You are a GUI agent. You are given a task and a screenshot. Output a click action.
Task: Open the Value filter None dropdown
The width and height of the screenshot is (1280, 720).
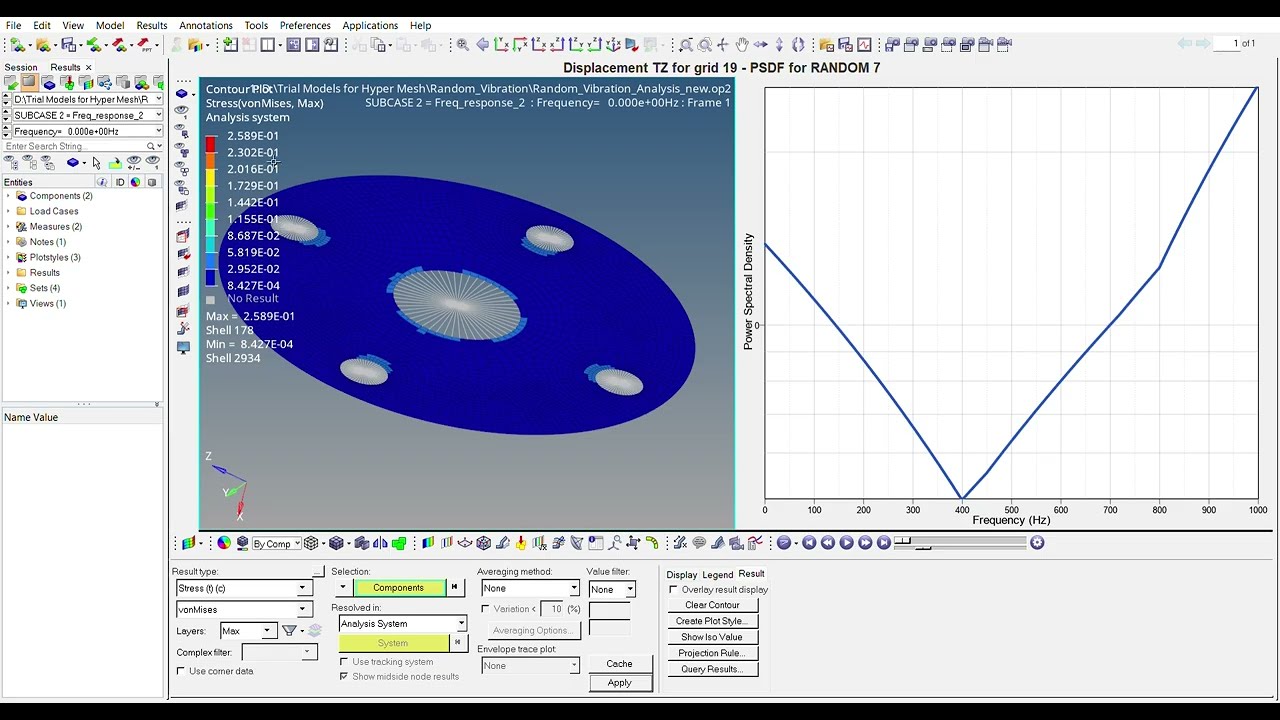[611, 589]
